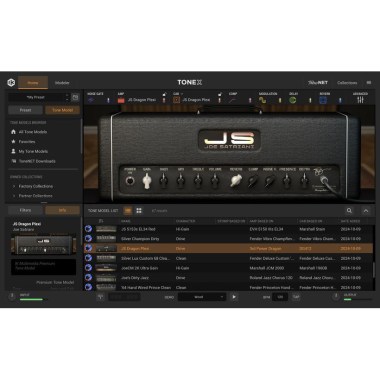Screen dimensions: 380x380
Task: Open the tuner icon in the bottom bar
Action: (x=101, y=297)
